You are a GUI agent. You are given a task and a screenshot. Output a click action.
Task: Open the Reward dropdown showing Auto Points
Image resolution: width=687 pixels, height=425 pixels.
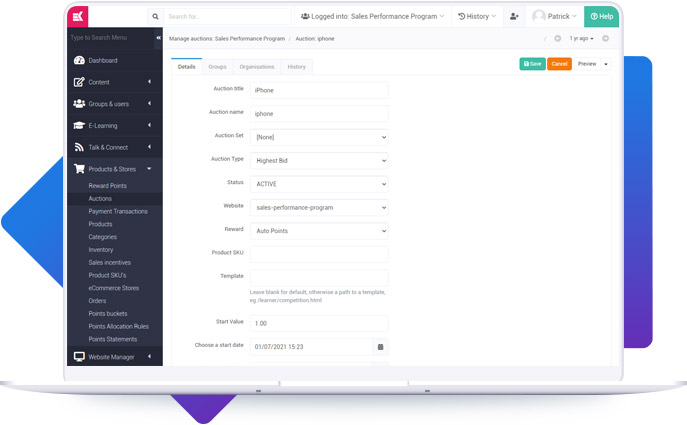coord(318,230)
